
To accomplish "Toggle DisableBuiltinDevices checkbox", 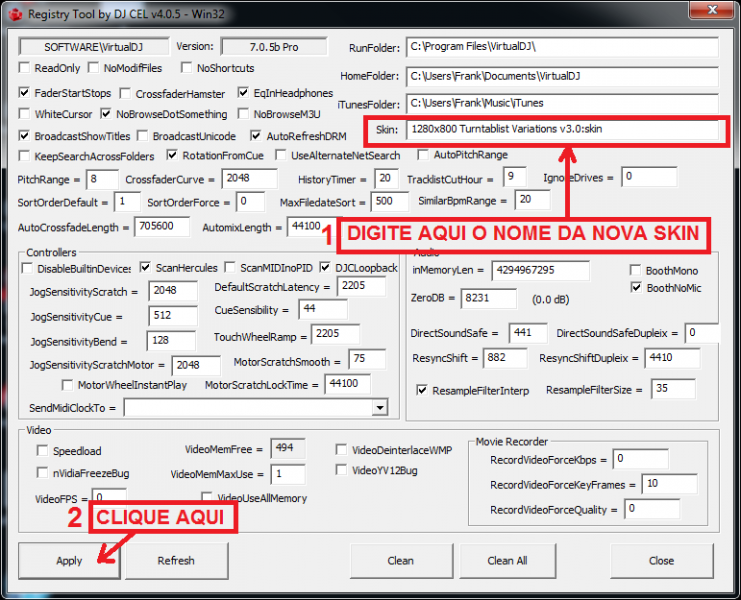I will point(27,268).
